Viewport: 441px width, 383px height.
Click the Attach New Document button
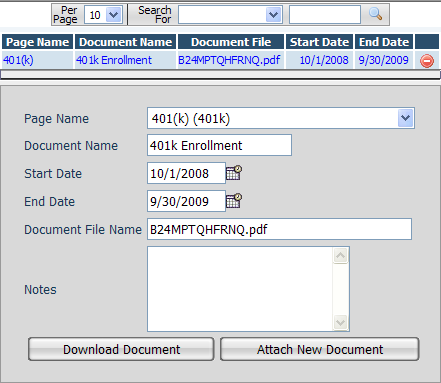pyautogui.click(x=319, y=349)
